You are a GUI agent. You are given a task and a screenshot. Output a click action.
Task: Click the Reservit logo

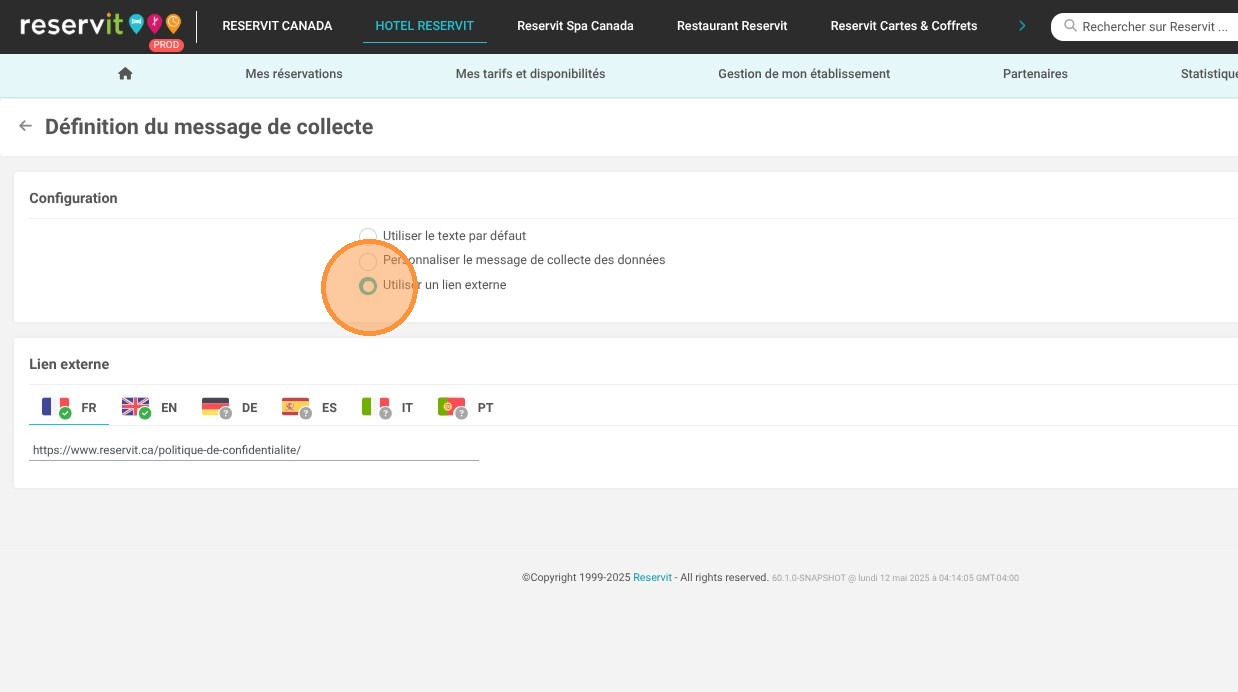tap(101, 25)
